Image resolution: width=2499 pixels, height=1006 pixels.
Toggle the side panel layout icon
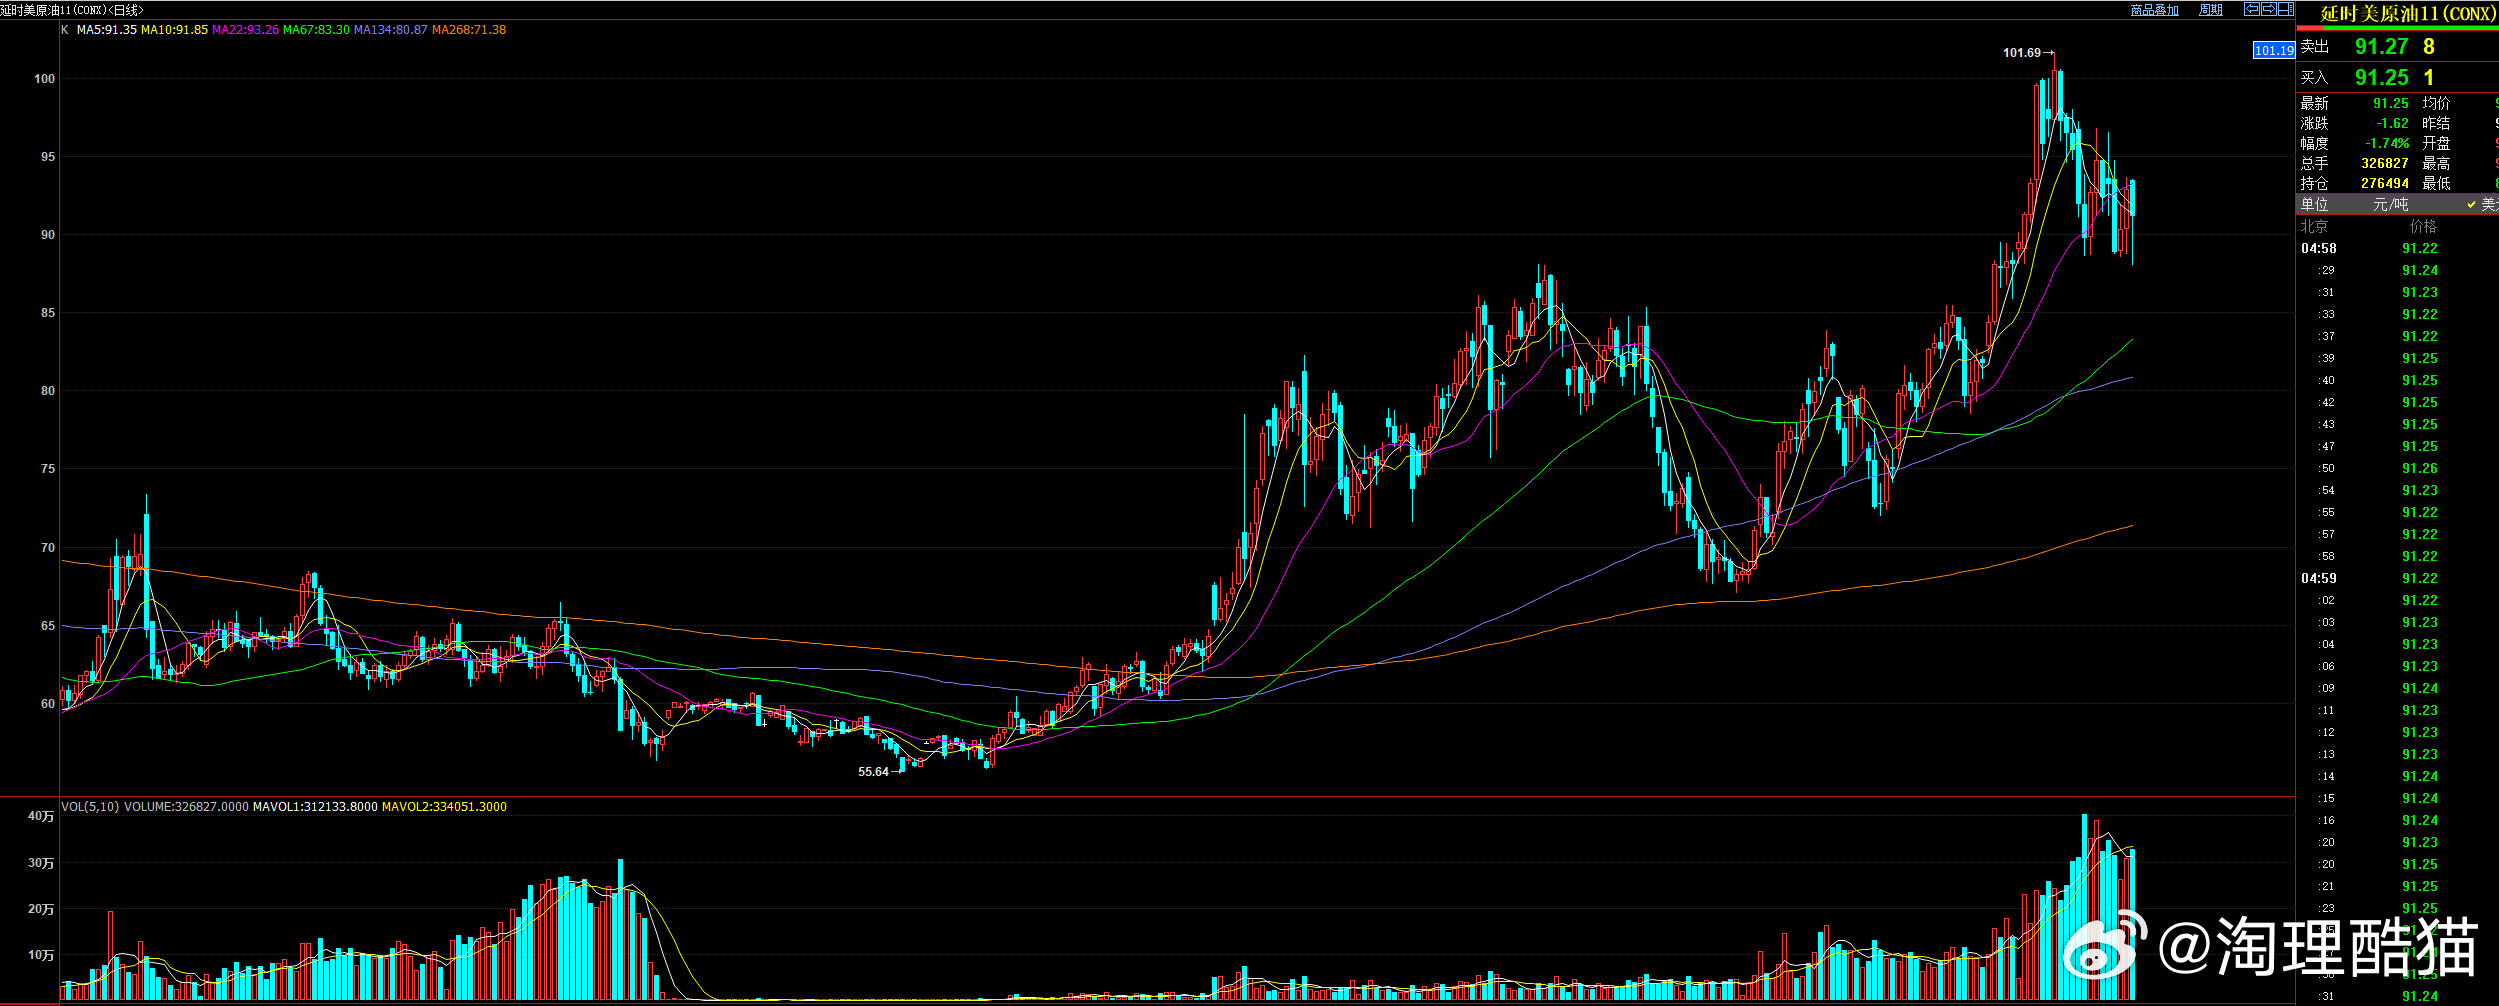[x=2286, y=9]
